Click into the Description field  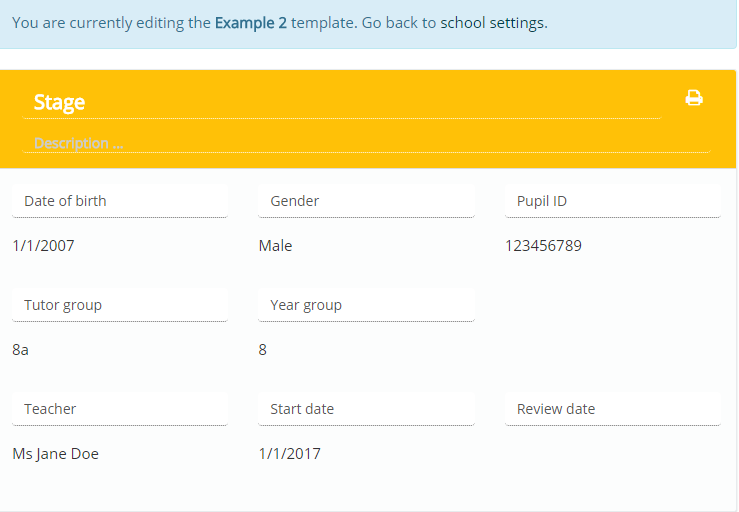pos(366,143)
